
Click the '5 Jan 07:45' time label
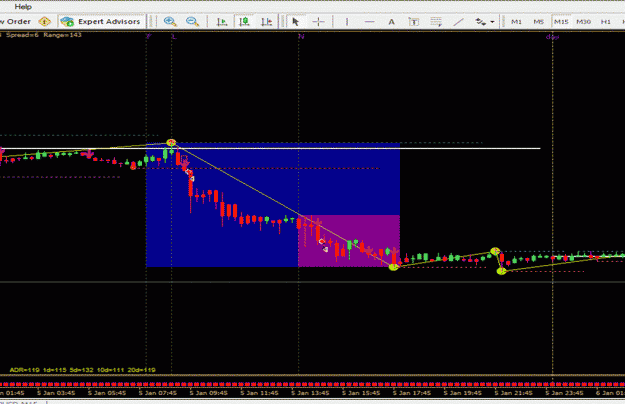(157, 393)
